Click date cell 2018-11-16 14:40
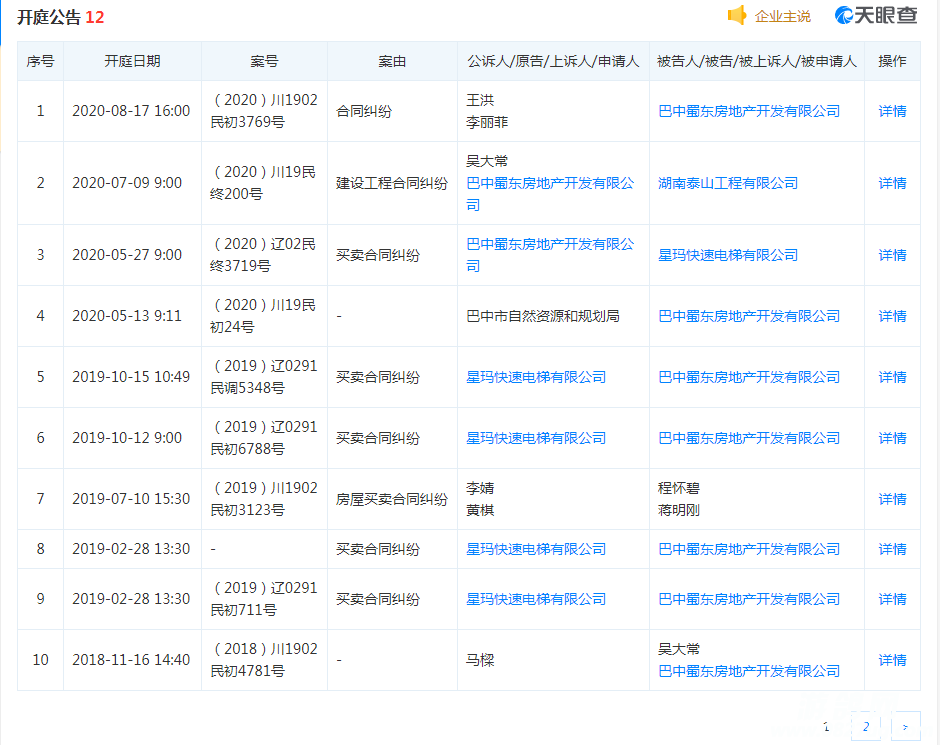 pyautogui.click(x=131, y=660)
